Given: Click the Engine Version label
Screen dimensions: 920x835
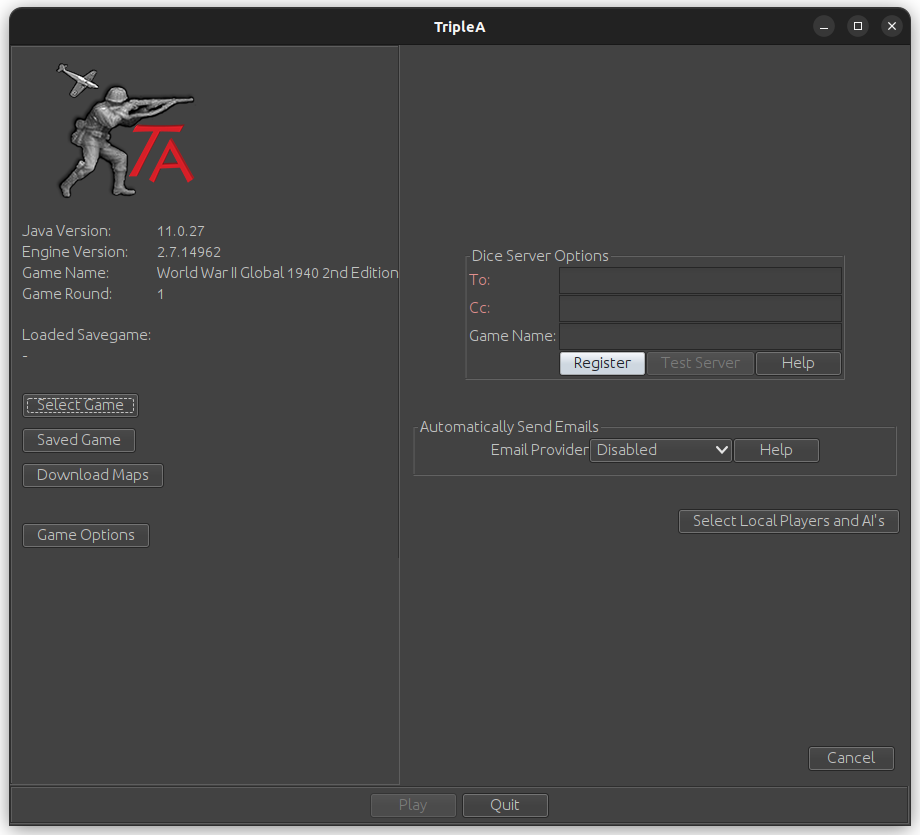Looking at the screenshot, I should pyautogui.click(x=75, y=252).
